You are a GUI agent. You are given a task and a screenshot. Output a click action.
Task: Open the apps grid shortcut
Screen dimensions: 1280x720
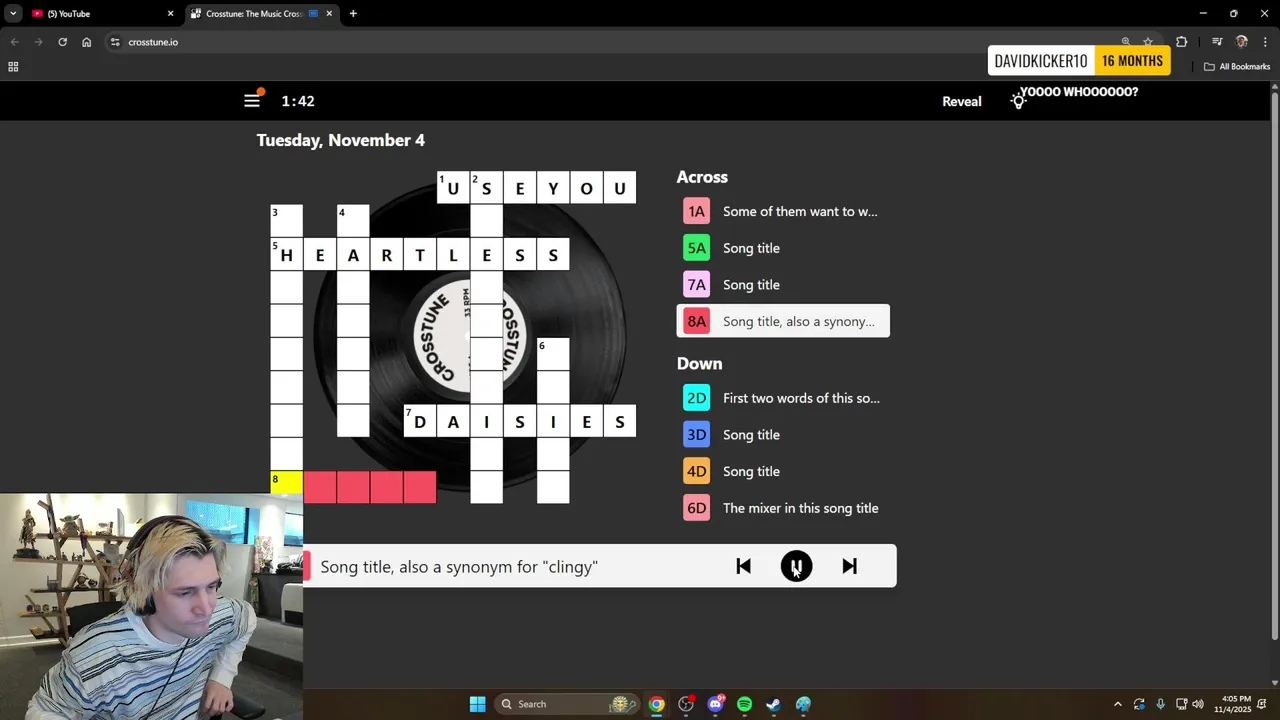click(13, 67)
